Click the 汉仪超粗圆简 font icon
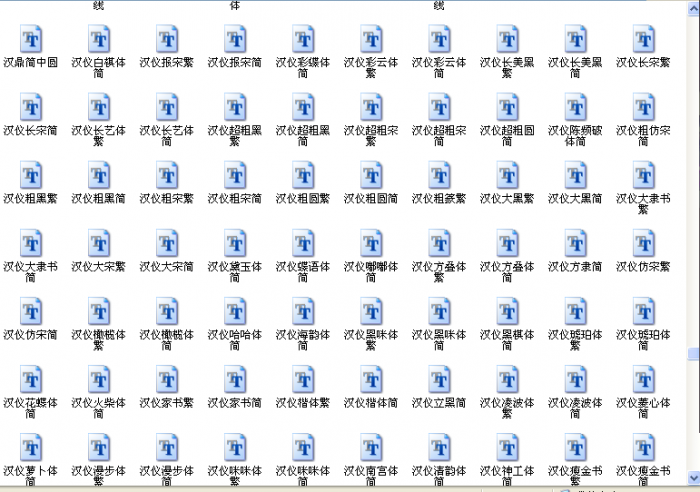Image resolution: width=700 pixels, height=492 pixels. (507, 108)
